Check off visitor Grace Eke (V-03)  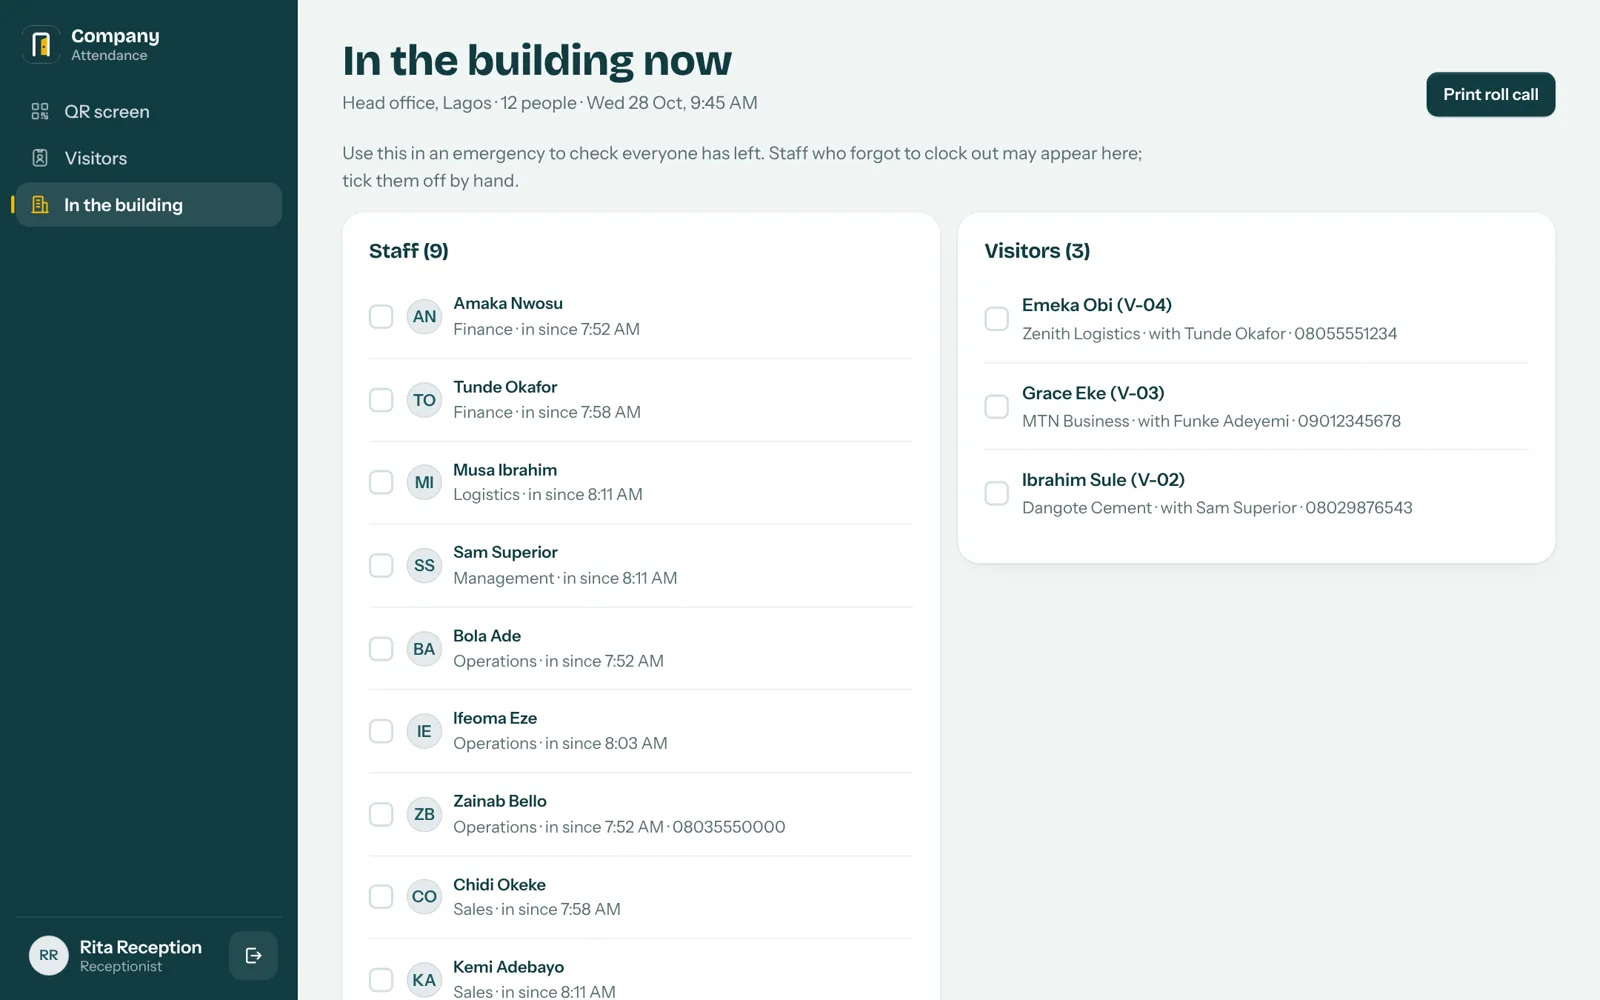(996, 407)
